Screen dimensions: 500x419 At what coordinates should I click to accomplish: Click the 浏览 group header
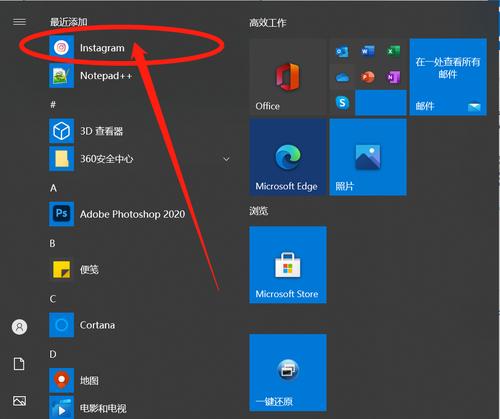[x=259, y=211]
